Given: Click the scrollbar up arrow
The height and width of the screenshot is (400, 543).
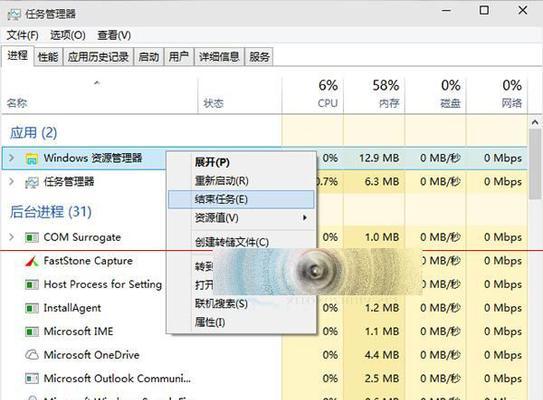Looking at the screenshot, I should 535,122.
